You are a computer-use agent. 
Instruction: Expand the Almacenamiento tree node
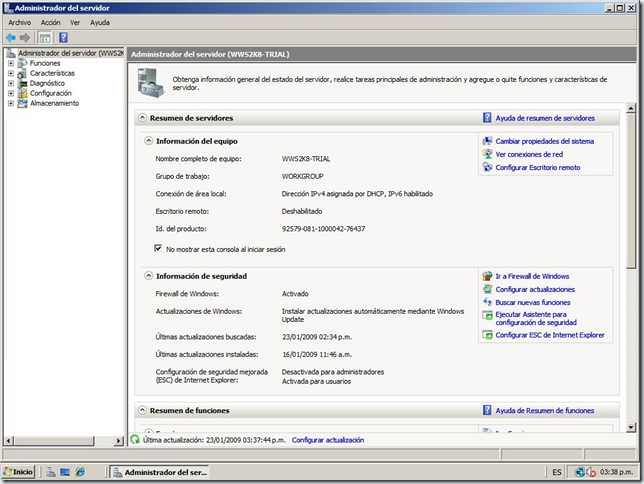coord(11,103)
